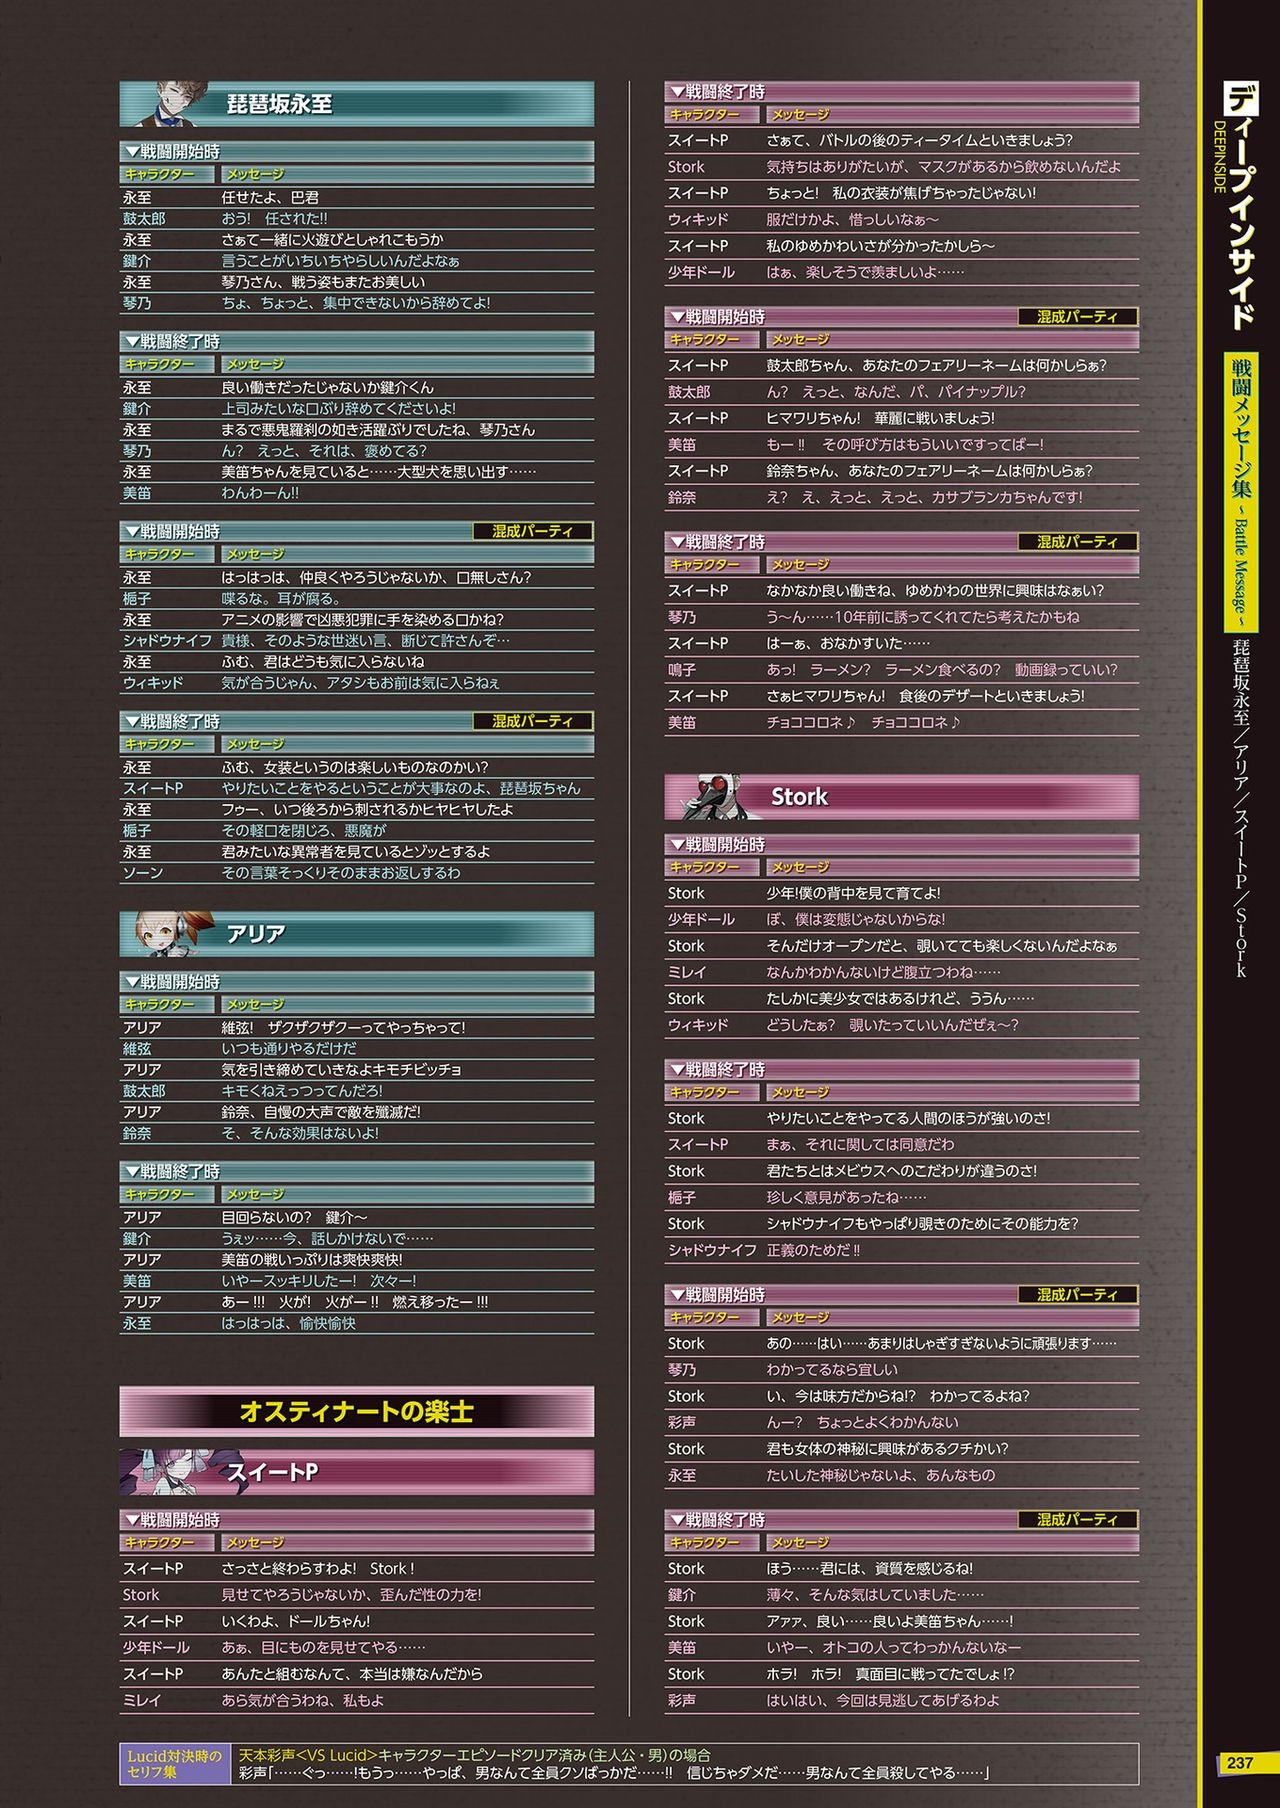
Task: Click 'はいはい、今回は見逃してあげるわよ'
Action: (x=883, y=1700)
